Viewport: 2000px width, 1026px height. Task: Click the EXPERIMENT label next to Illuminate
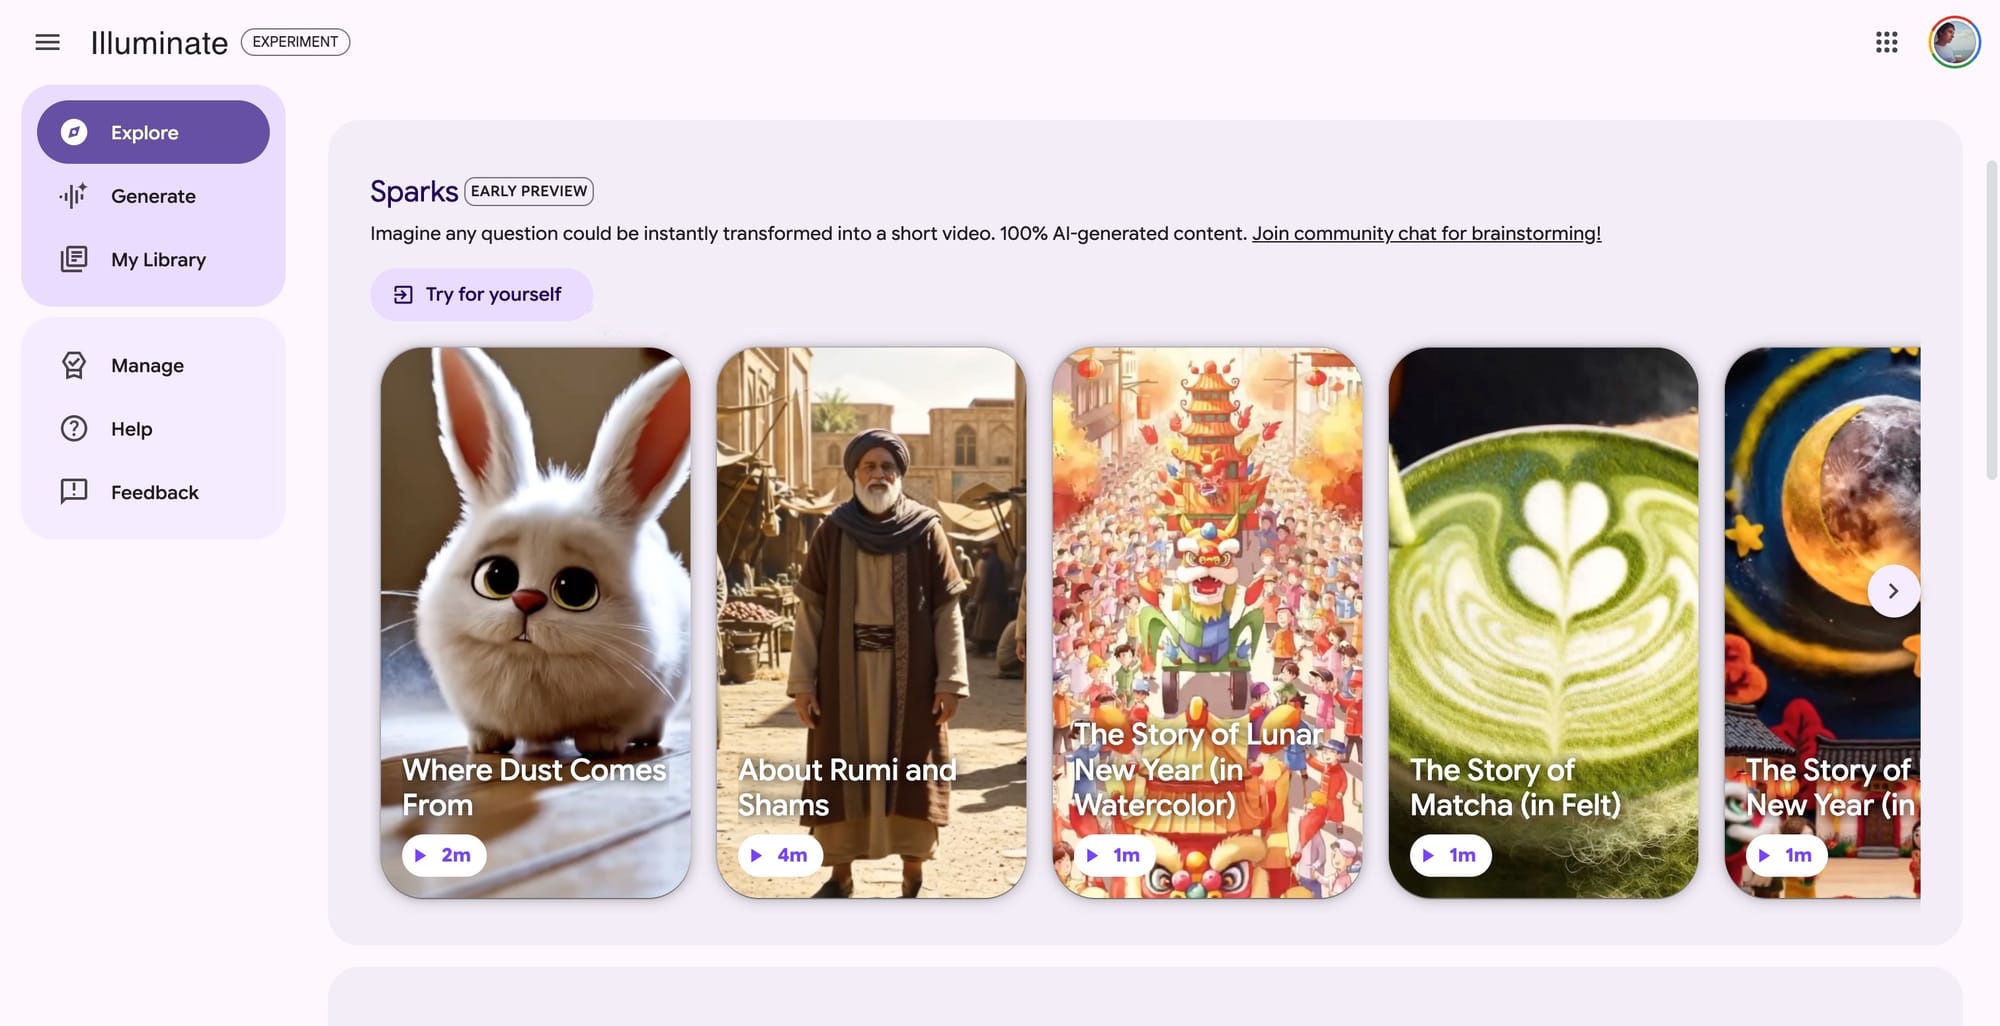pos(295,42)
